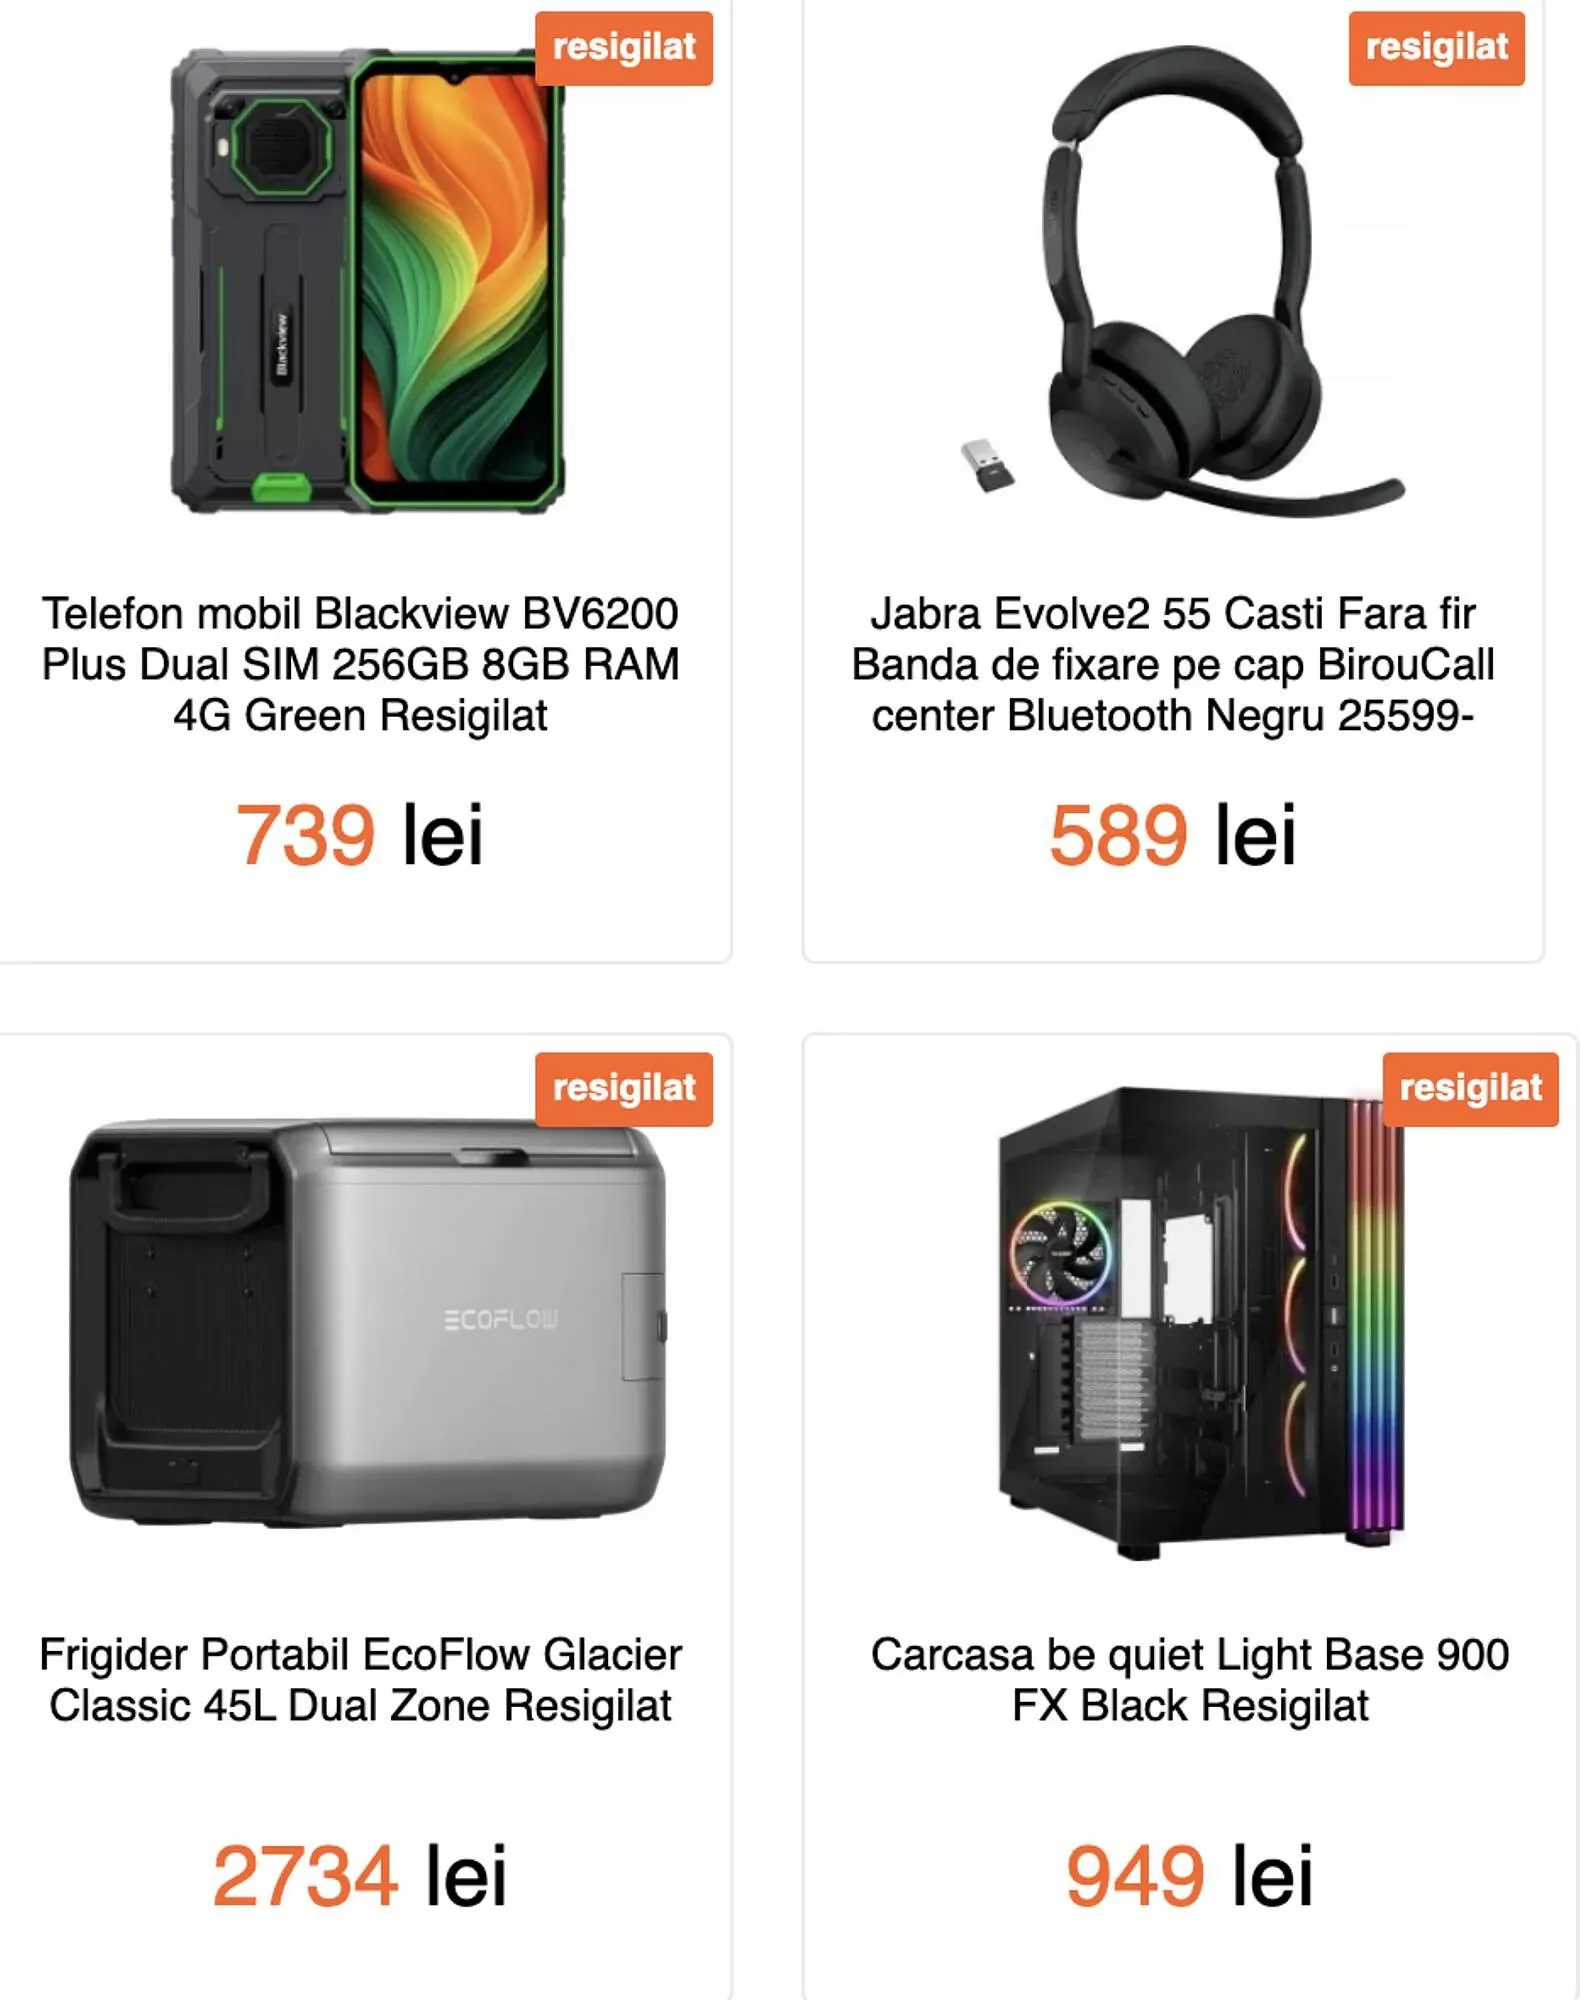Open Frigider Portabil EcoFlow Glacier Classic link
The image size is (1580, 2000).
click(360, 1680)
